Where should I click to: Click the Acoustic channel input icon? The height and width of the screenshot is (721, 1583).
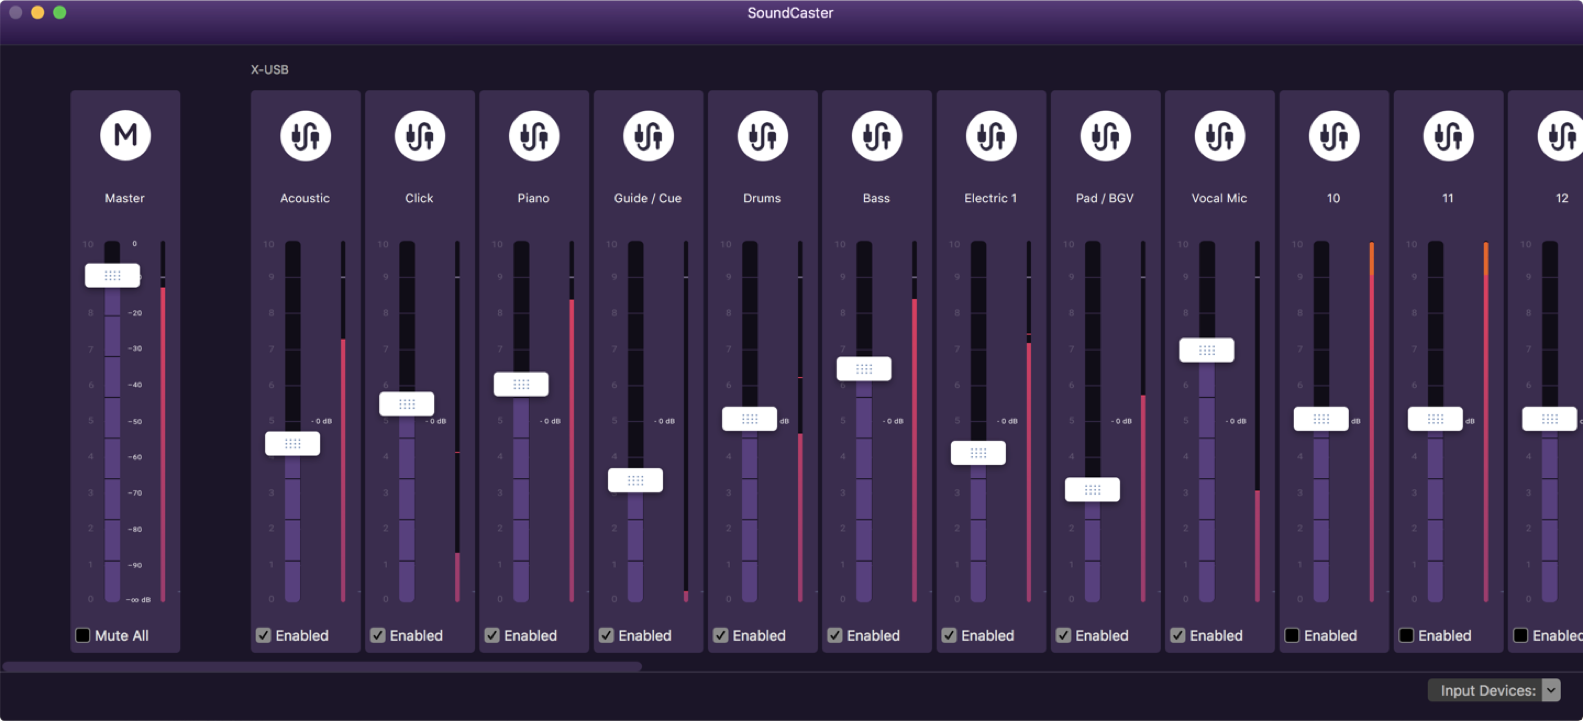pos(305,135)
